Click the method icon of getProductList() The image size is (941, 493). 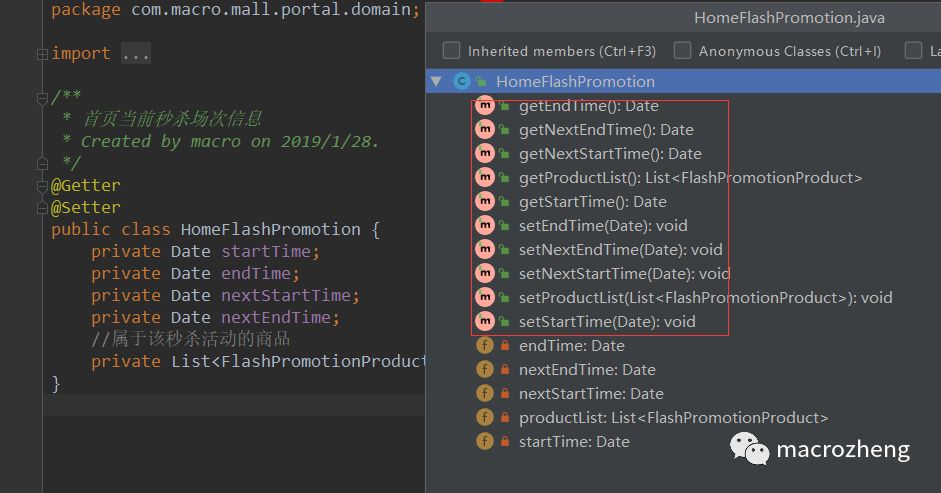pyautogui.click(x=484, y=177)
